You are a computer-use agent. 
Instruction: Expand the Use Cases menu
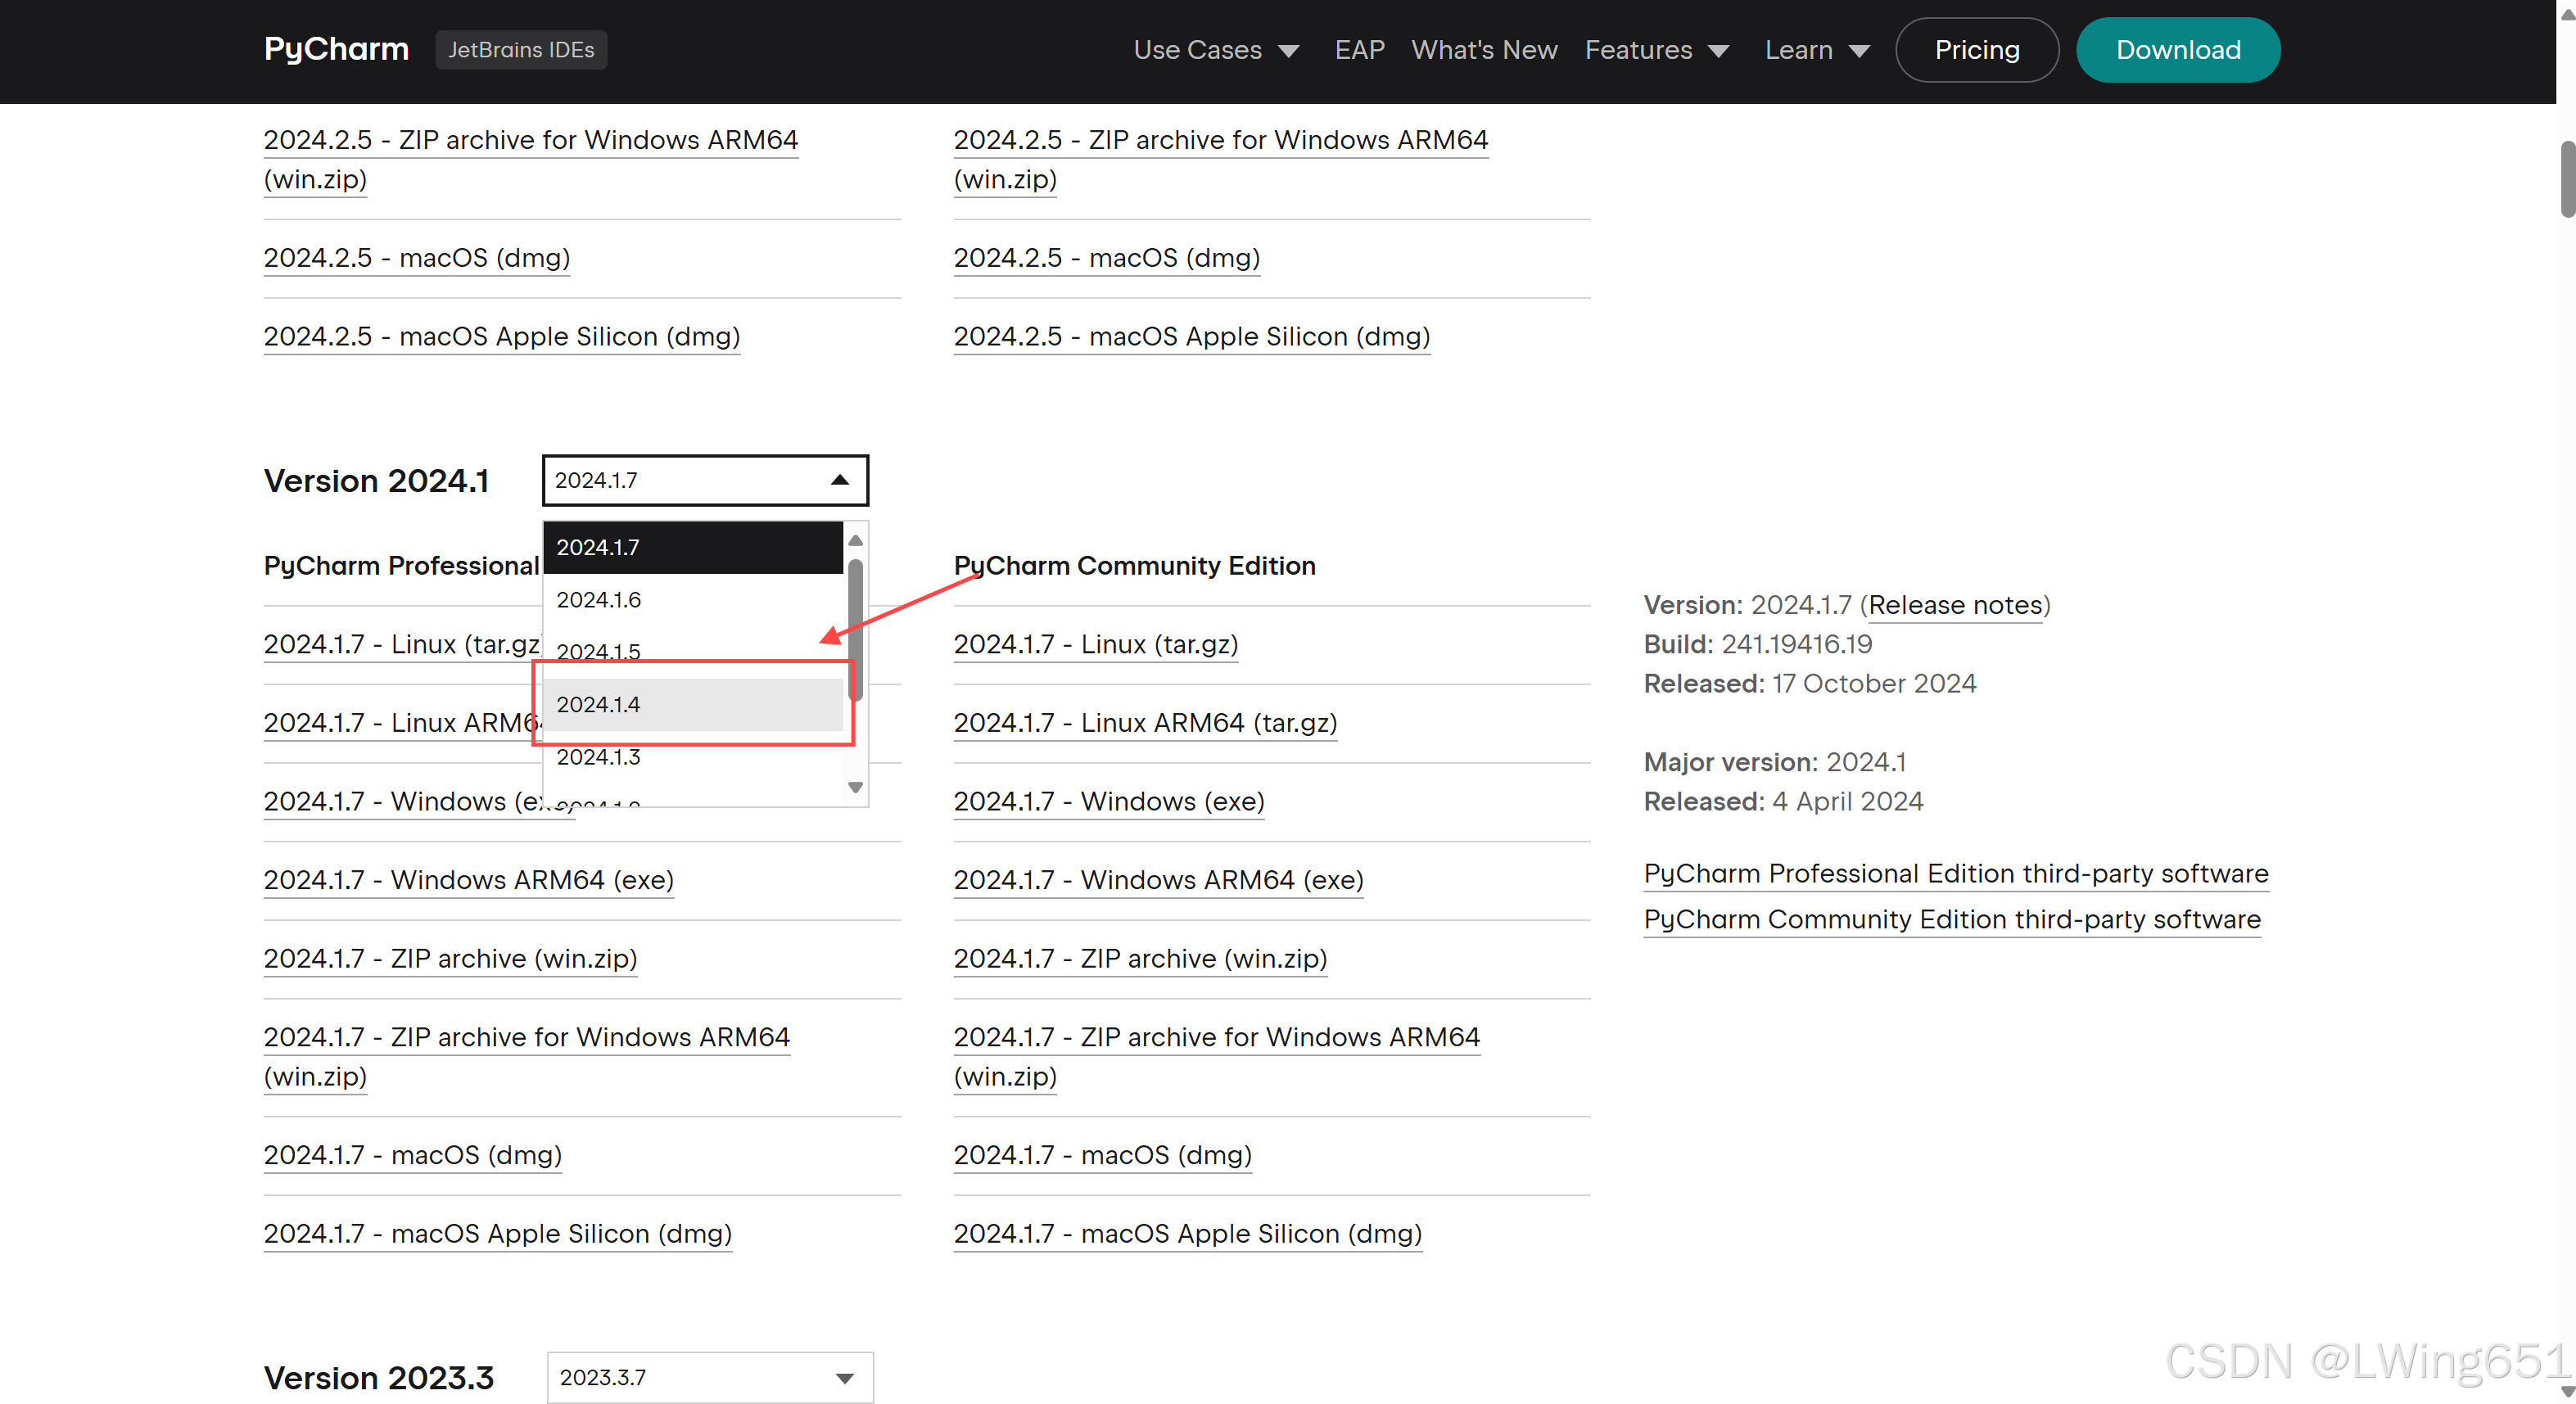1215,49
